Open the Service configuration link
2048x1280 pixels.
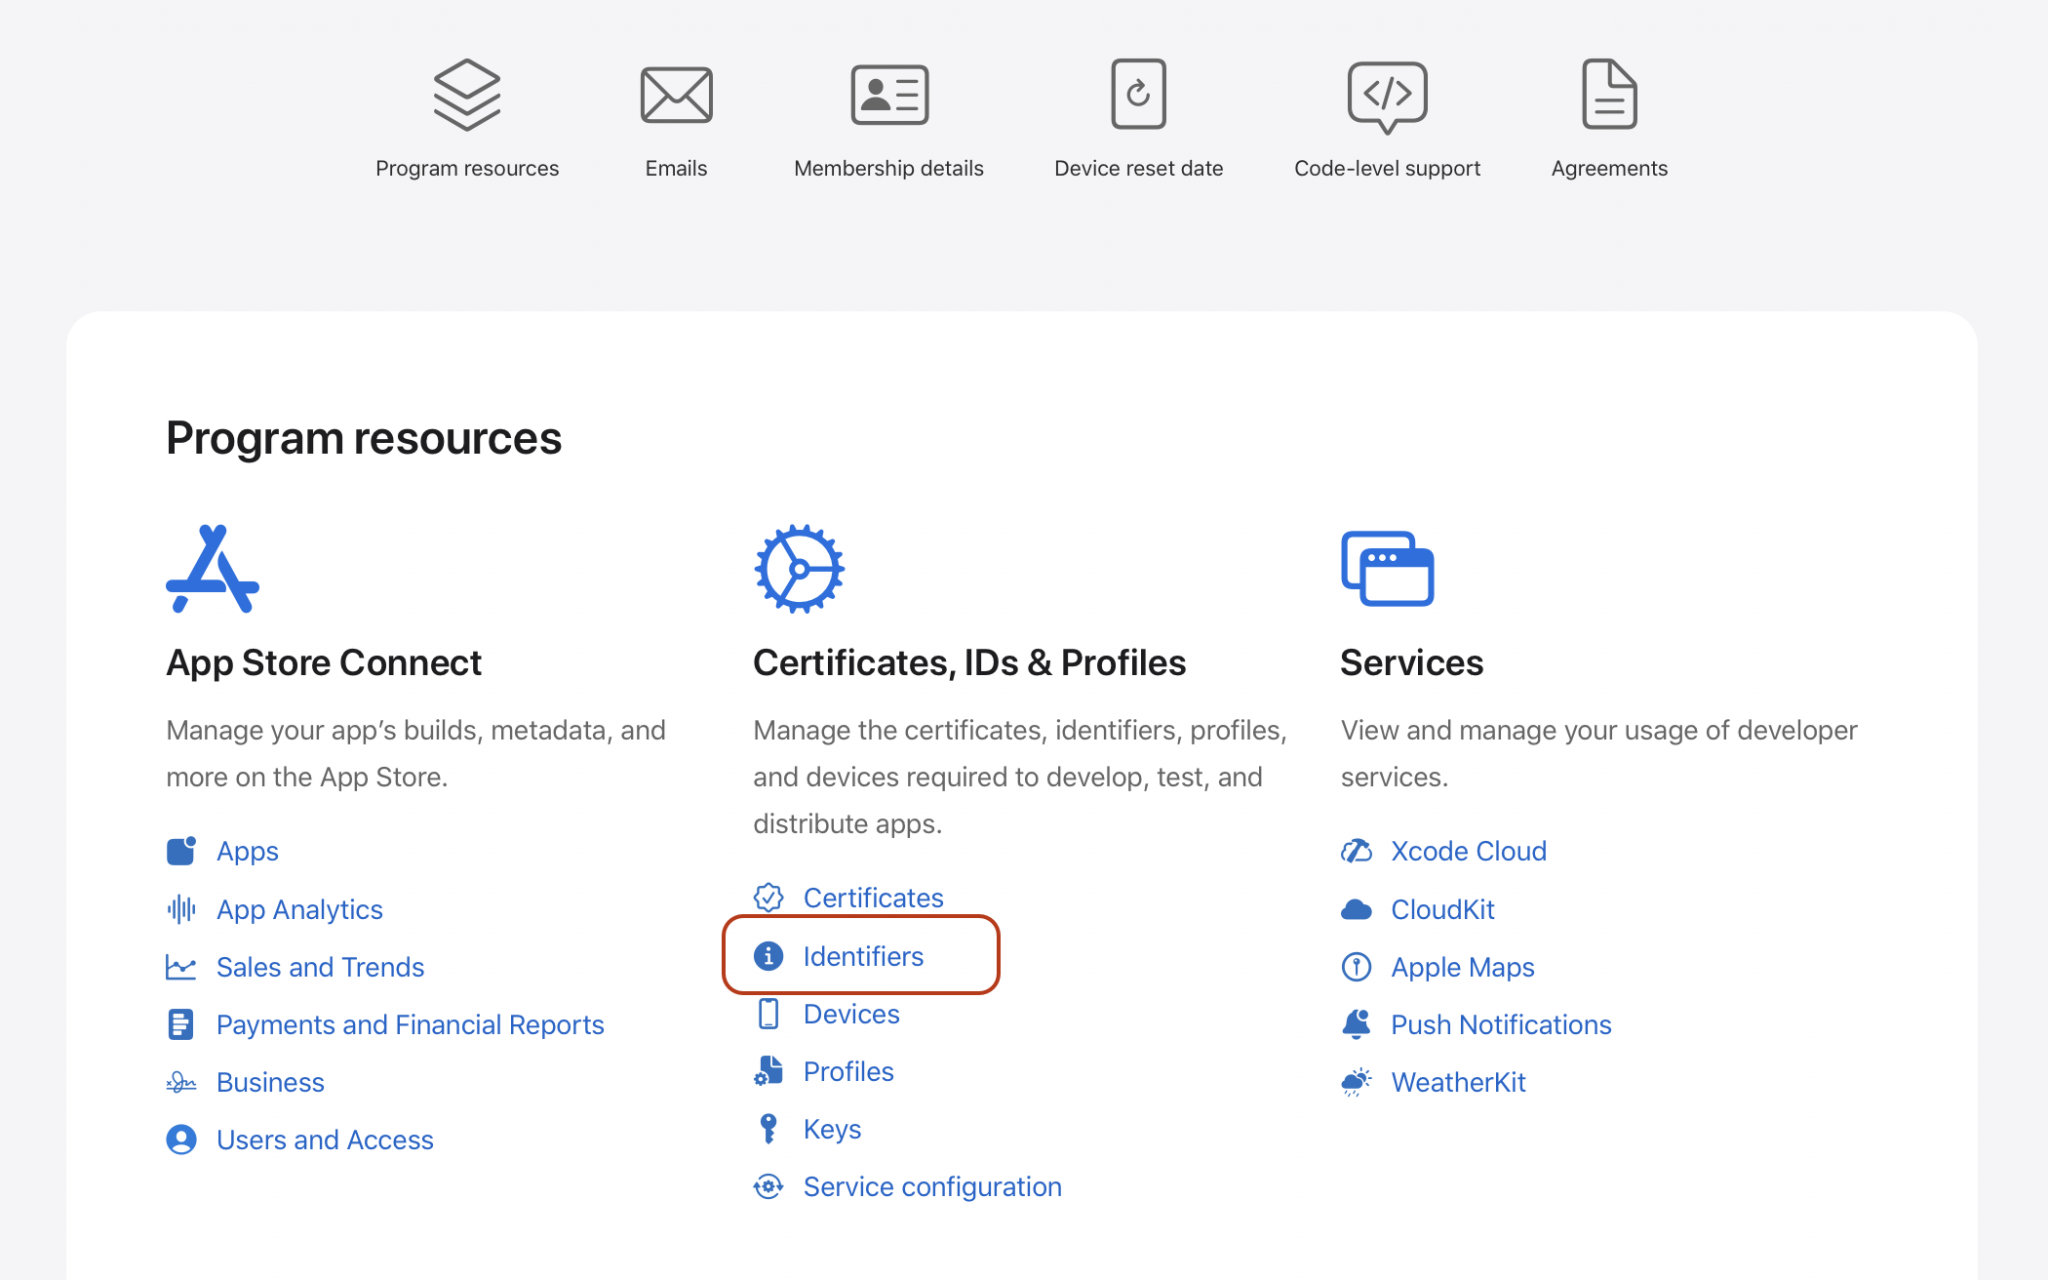click(931, 1187)
